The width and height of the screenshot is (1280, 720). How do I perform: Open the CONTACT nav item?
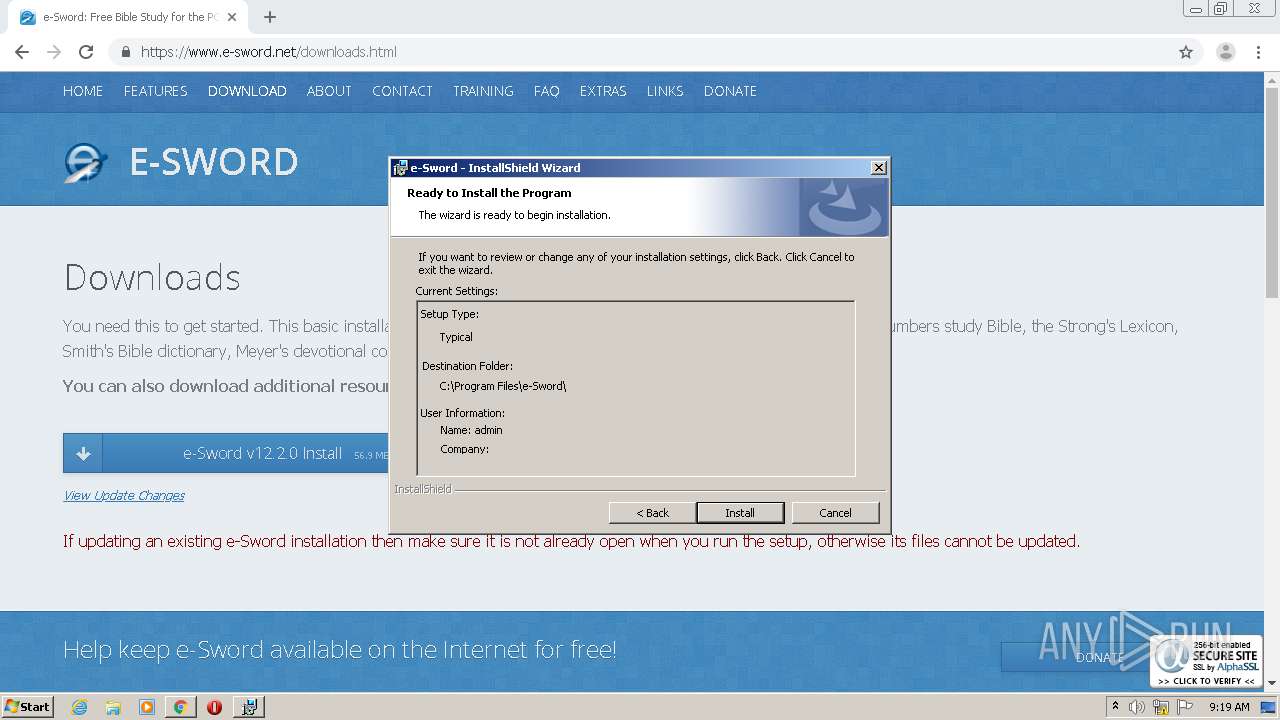tap(402, 91)
